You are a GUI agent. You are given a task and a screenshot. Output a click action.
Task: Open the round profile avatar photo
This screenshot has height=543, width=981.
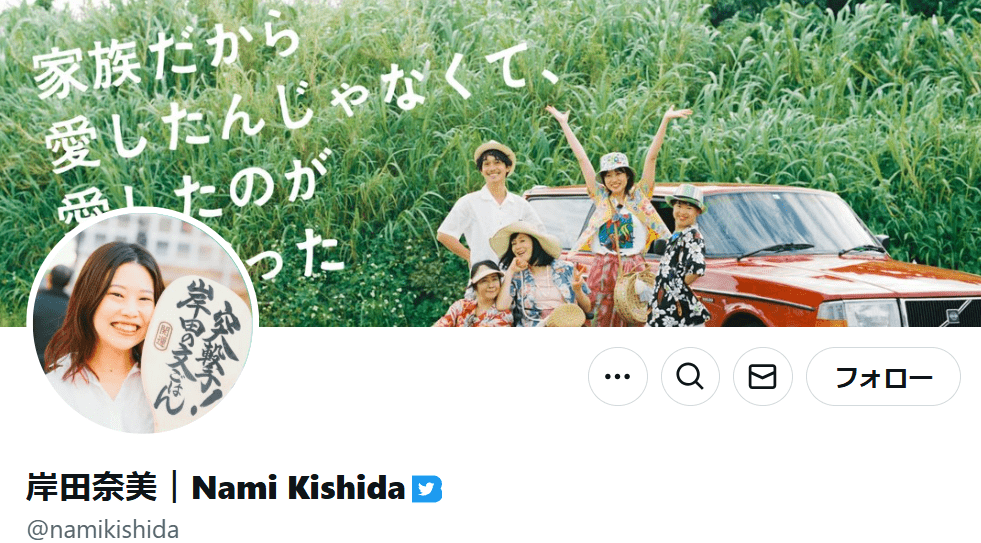tap(143, 322)
